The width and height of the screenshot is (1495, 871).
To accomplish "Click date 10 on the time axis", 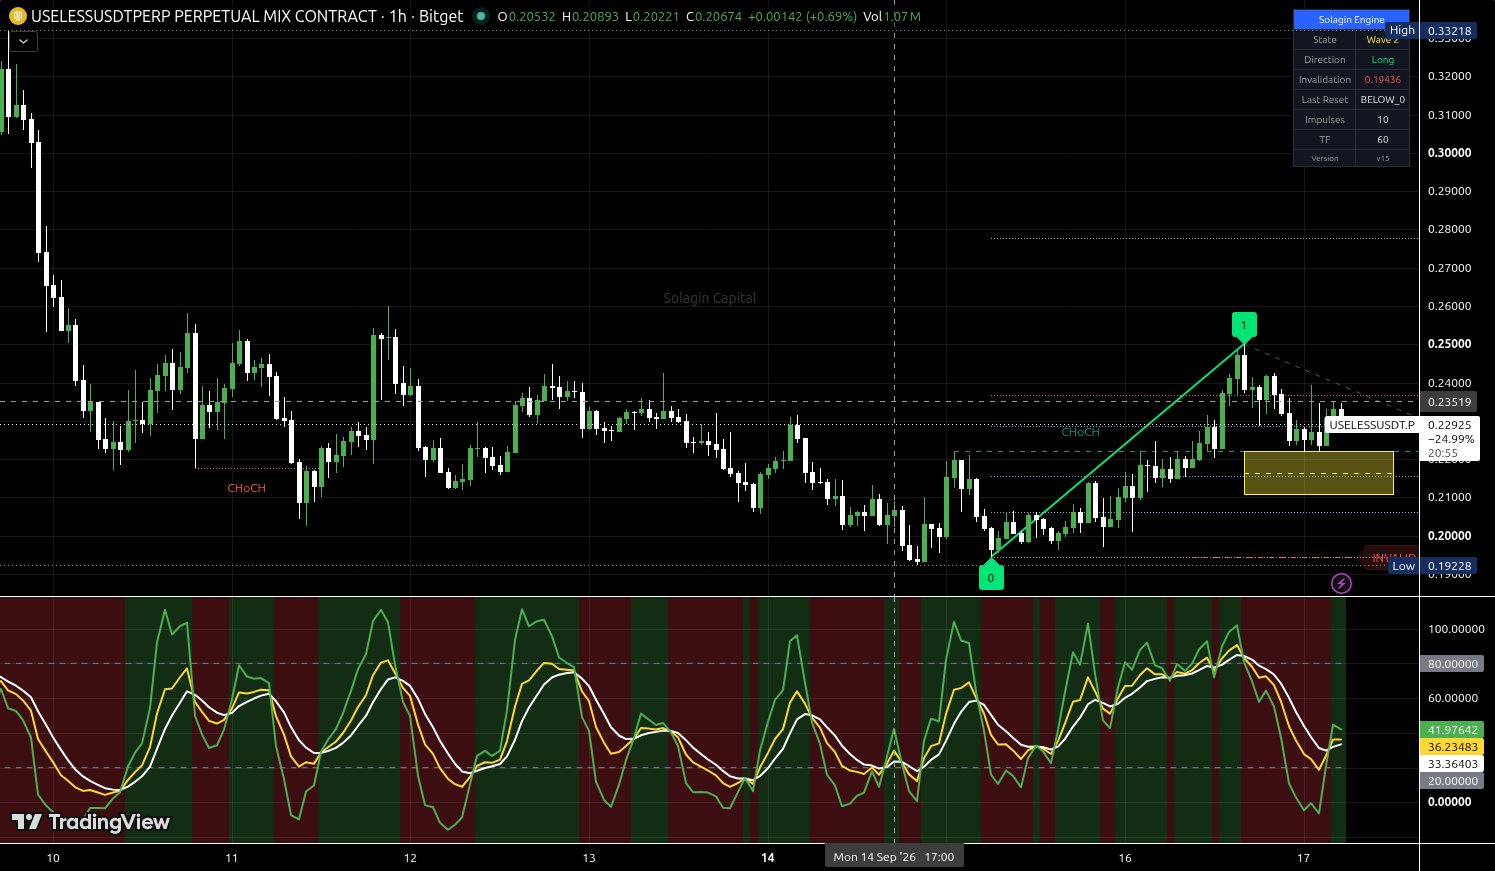I will point(53,858).
